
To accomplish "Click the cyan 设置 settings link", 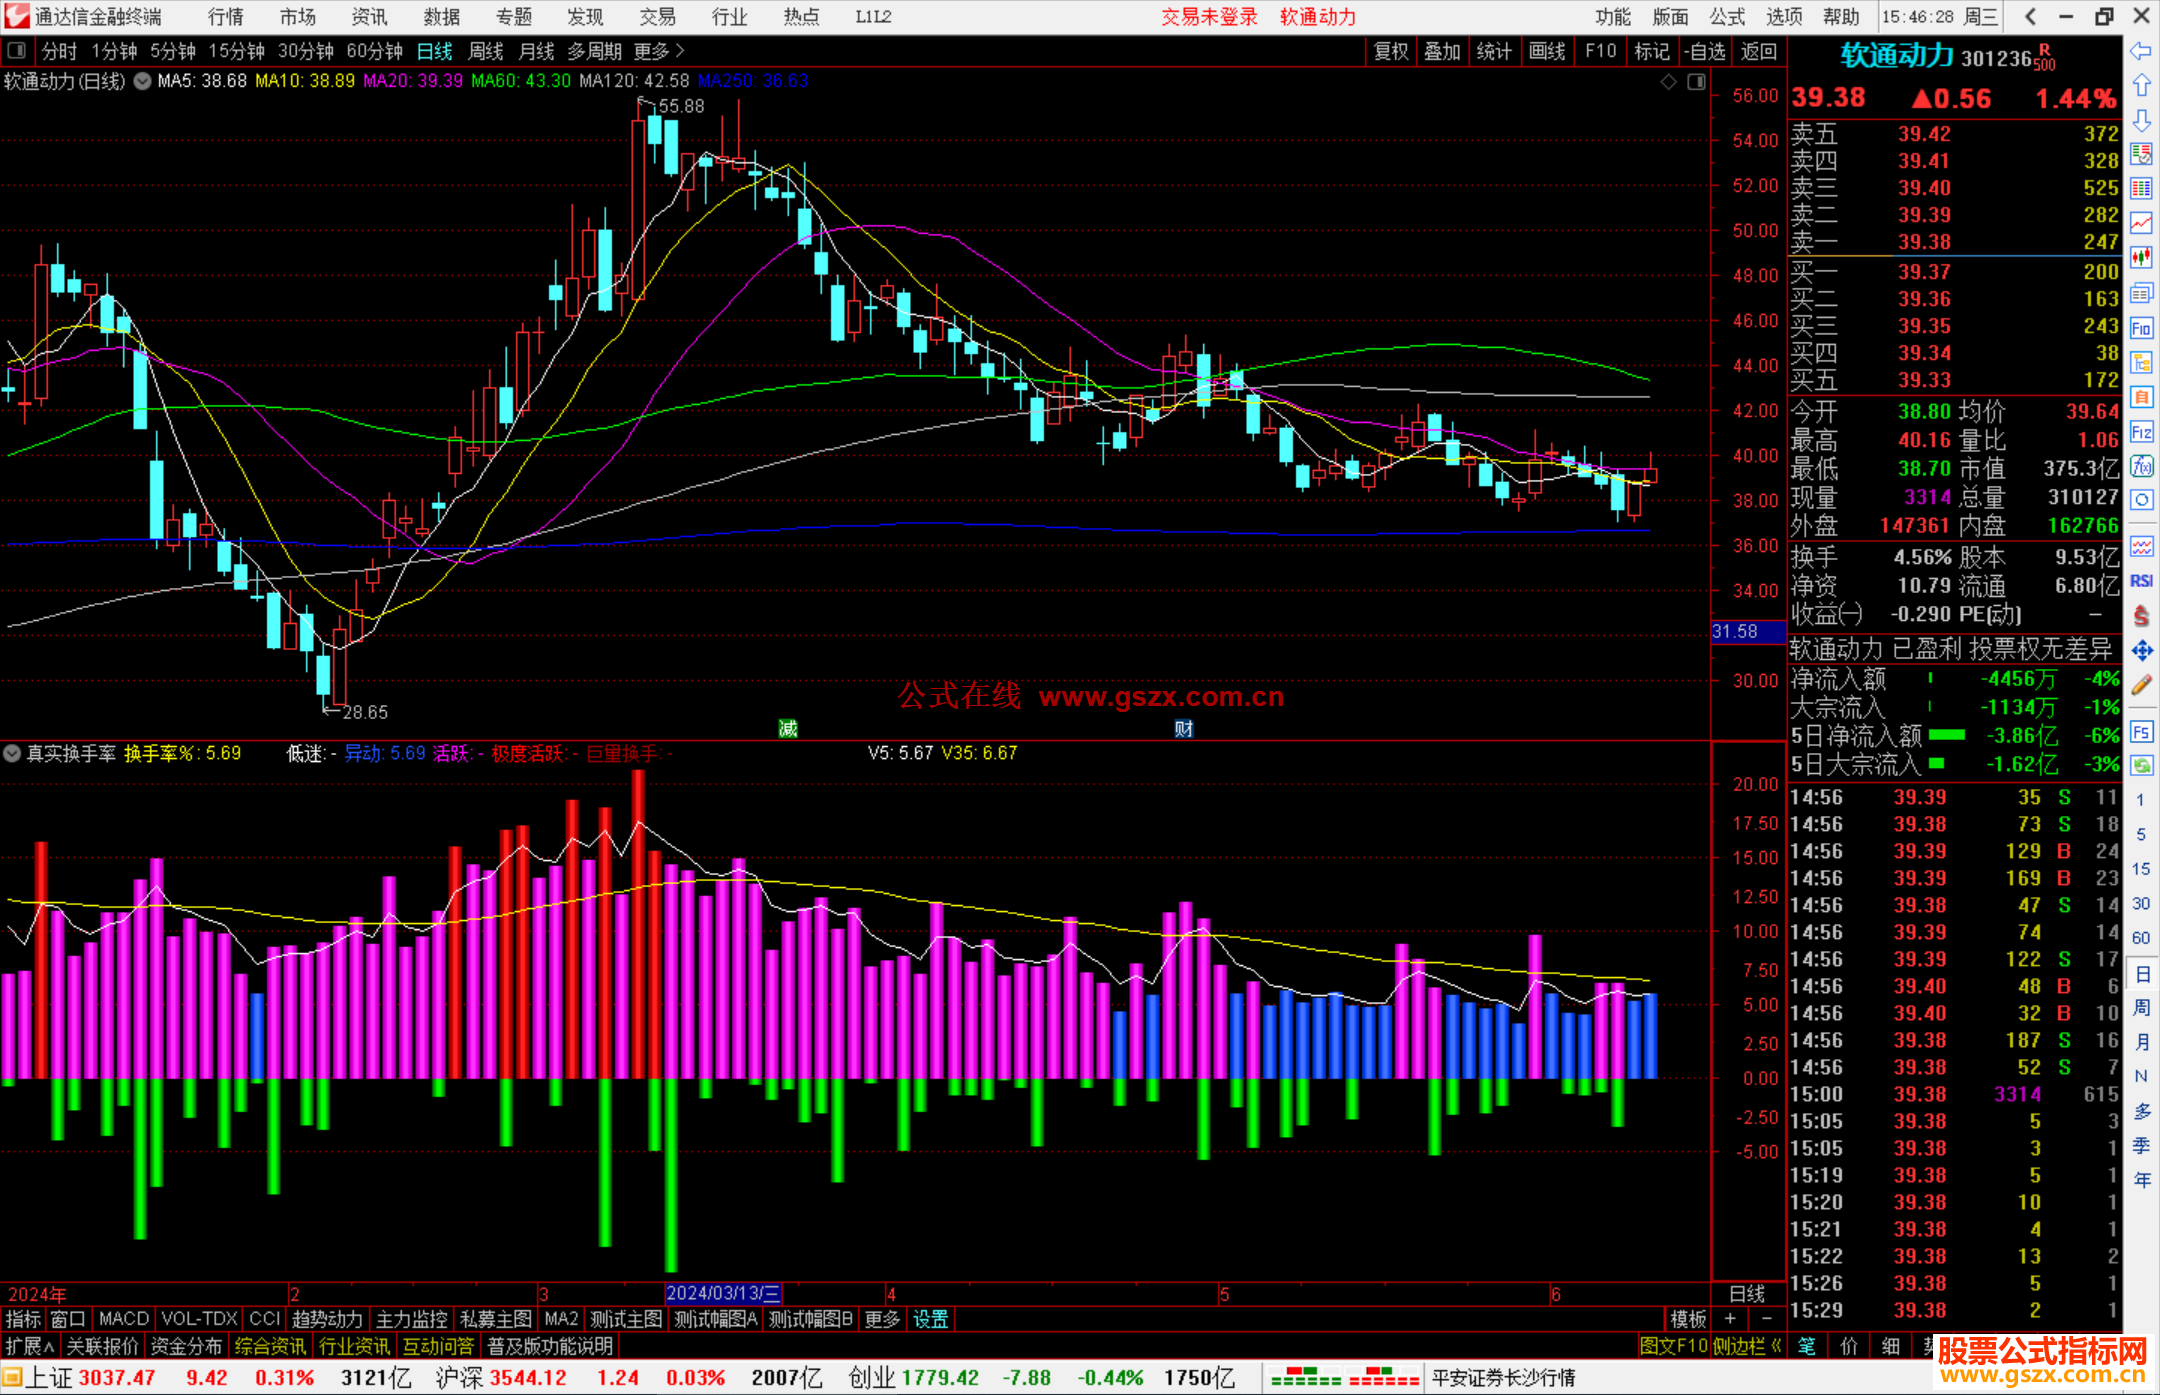I will coord(930,1319).
